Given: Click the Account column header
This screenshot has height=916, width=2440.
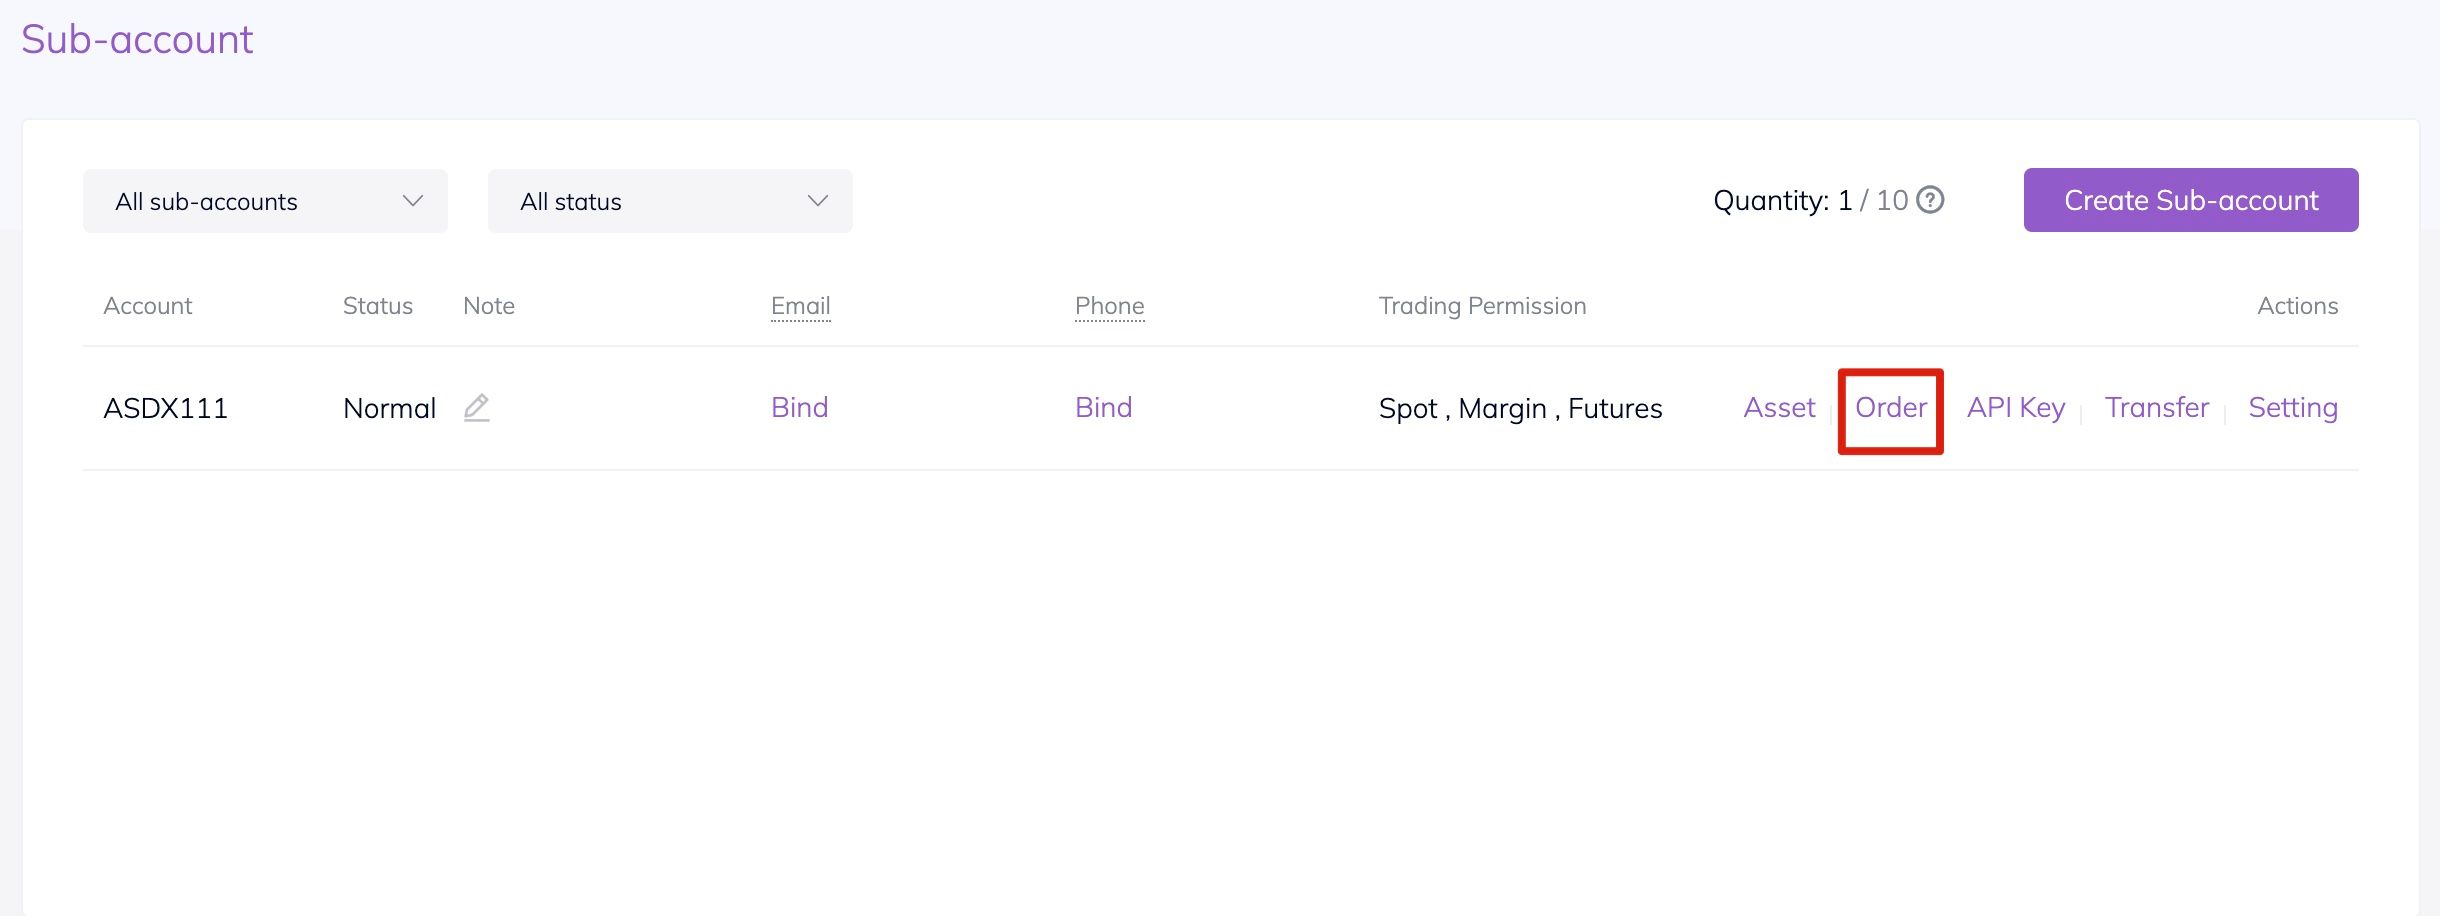Looking at the screenshot, I should pos(147,306).
